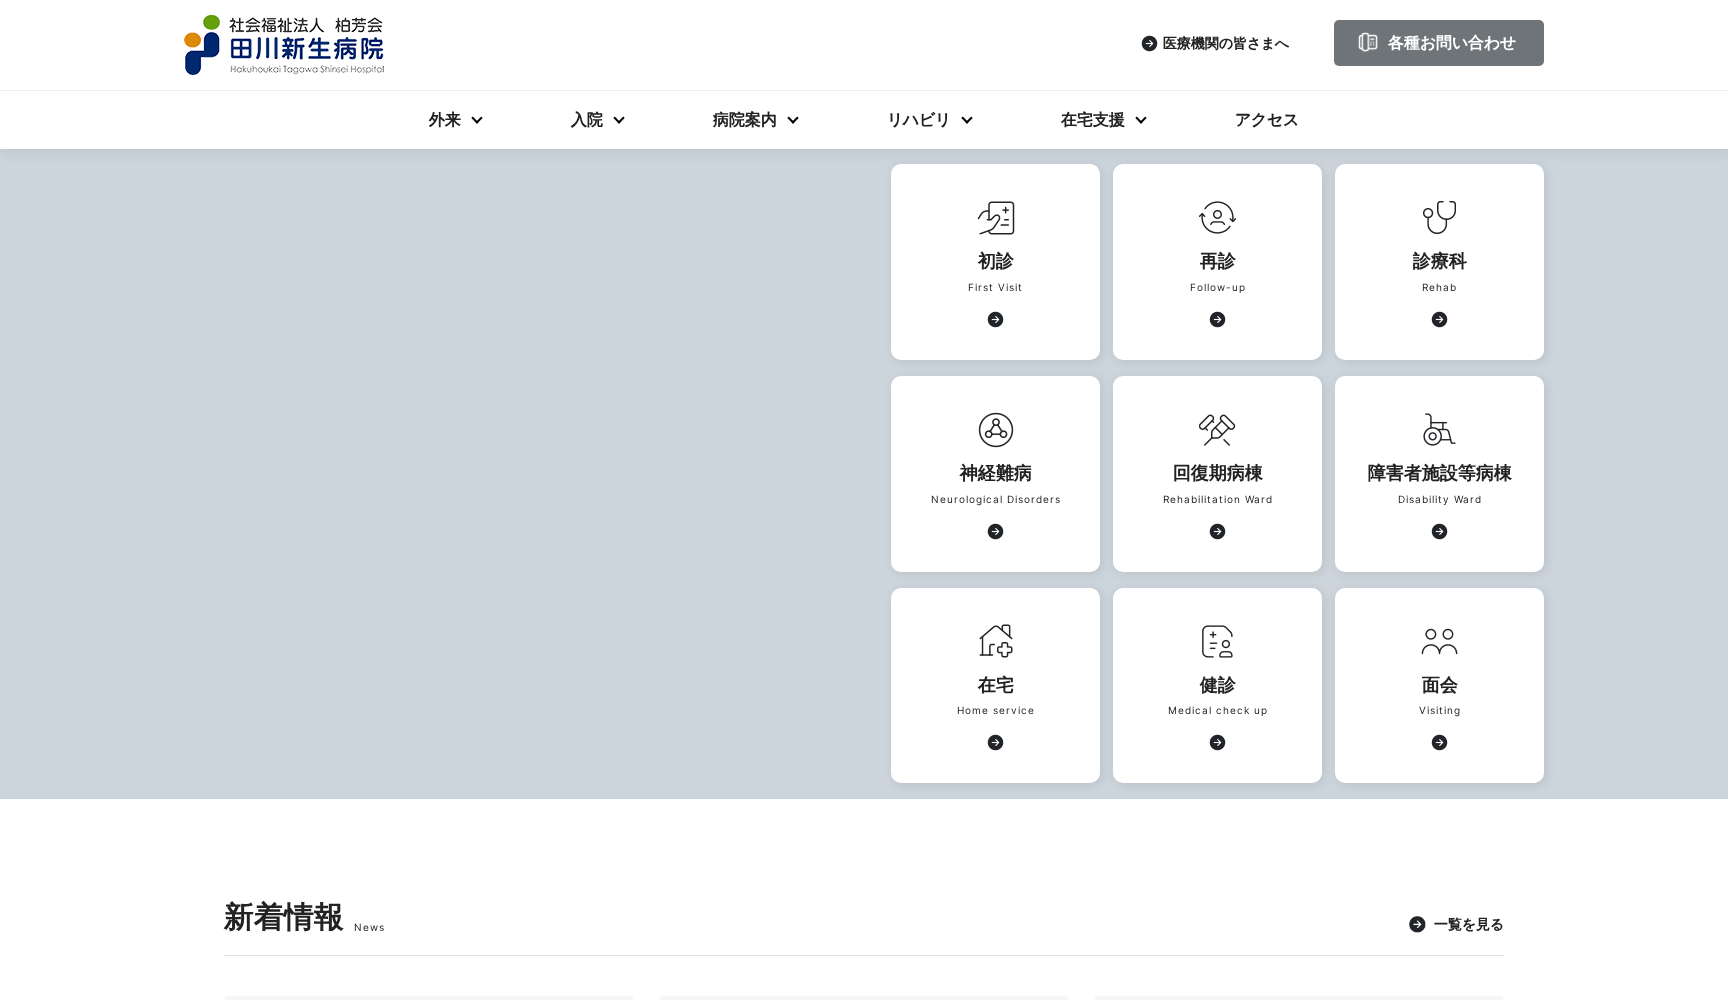This screenshot has width=1728, height=1000.
Task: Click the wheelchair icon on Disability Ward card
Action: coord(1439,430)
